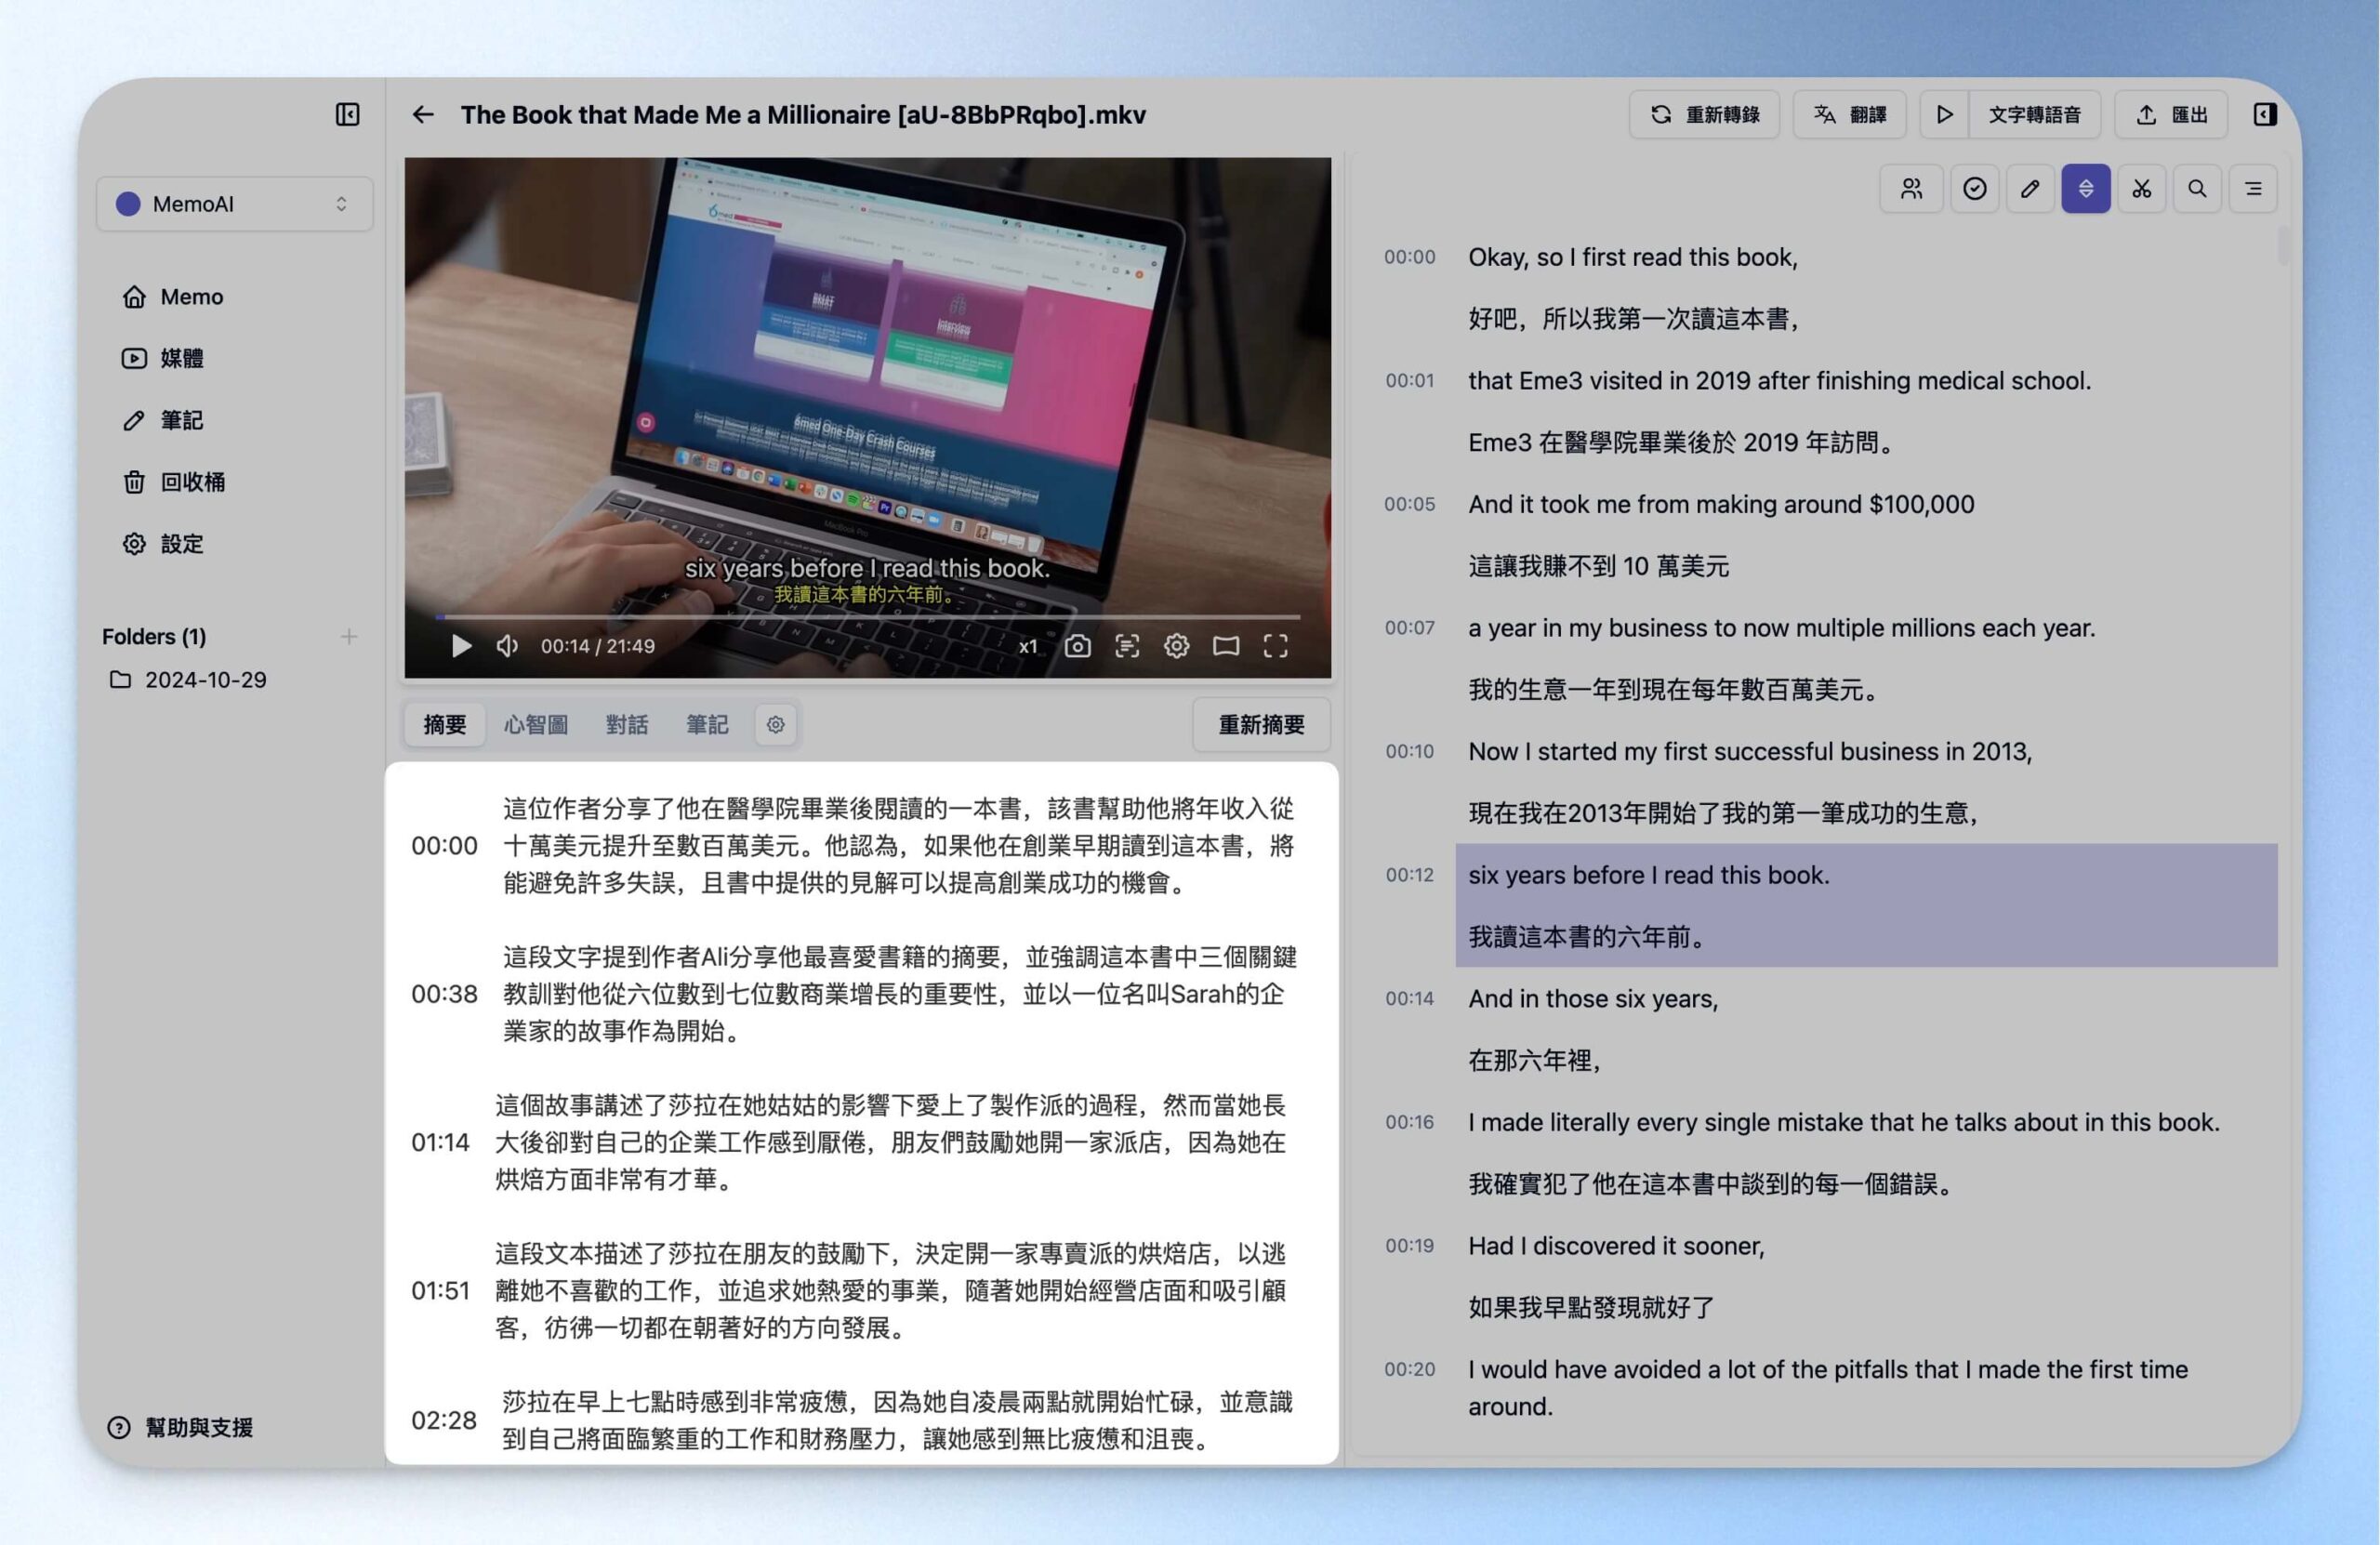Open 回收桶 trash in the sidebar
The image size is (2380, 1545).
coord(173,482)
